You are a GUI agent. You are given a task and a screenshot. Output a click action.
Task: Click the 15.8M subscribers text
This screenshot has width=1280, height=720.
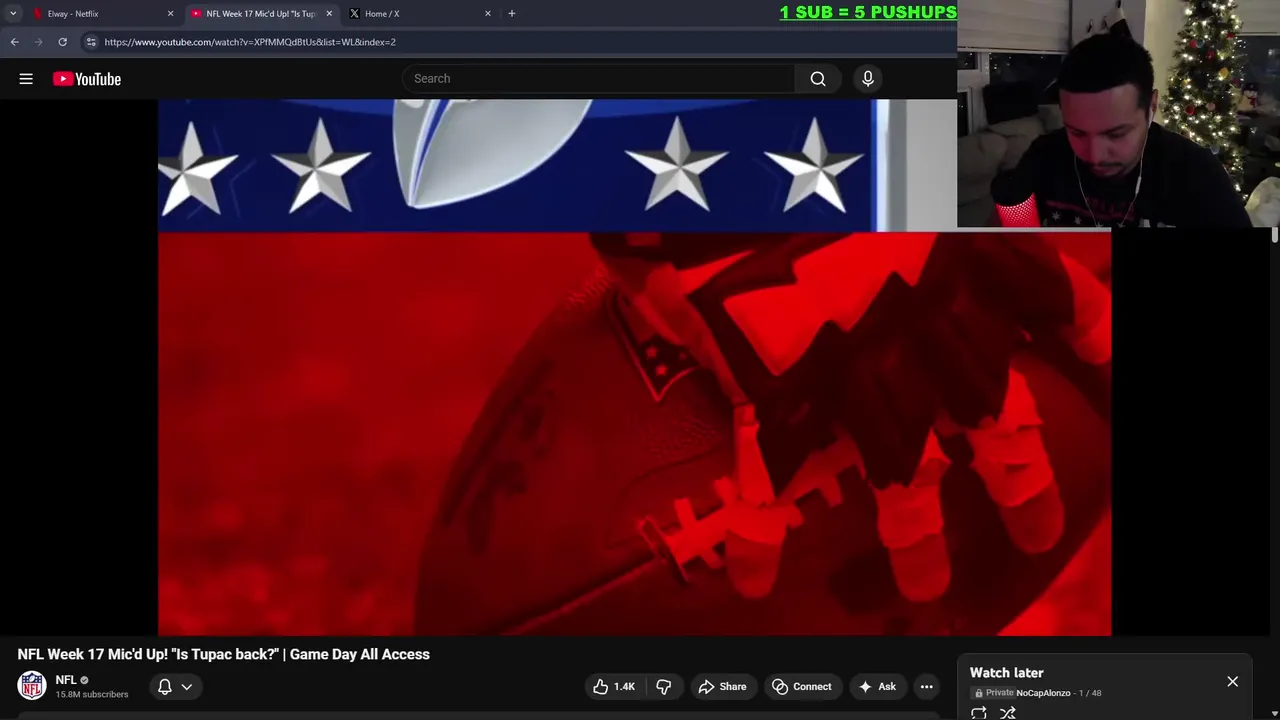[x=92, y=694]
